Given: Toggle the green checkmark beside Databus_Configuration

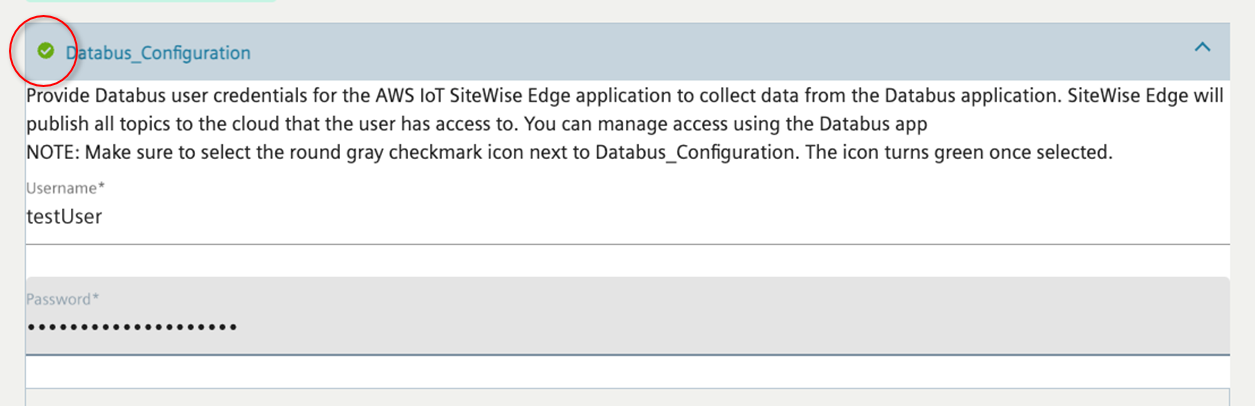Looking at the screenshot, I should [45, 51].
